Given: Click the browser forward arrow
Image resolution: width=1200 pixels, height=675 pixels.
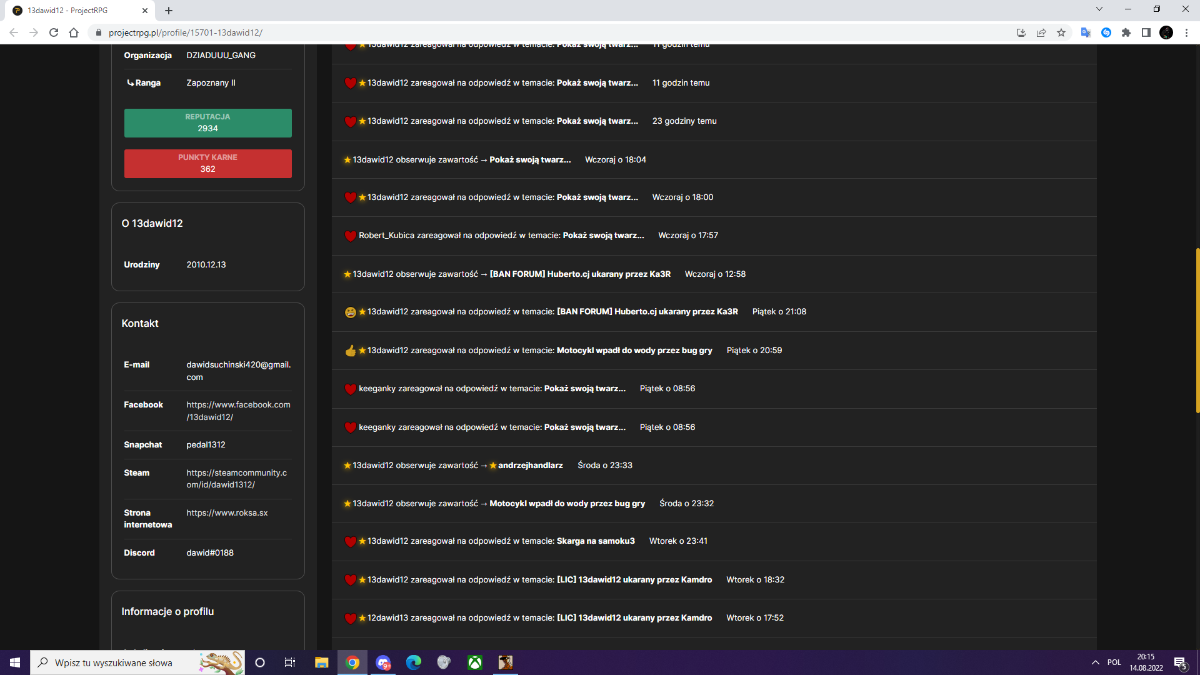Looking at the screenshot, I should coord(34,32).
